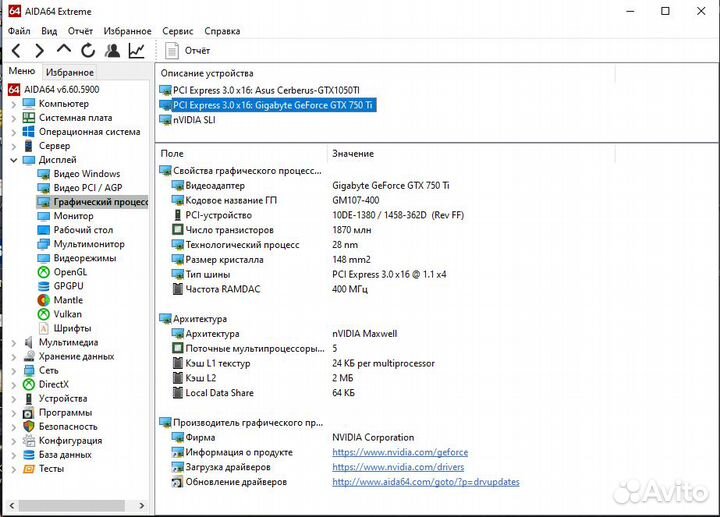This screenshot has height=517, width=720.
Task: Open the nvidia.com/drivers download link
Action: [398, 467]
